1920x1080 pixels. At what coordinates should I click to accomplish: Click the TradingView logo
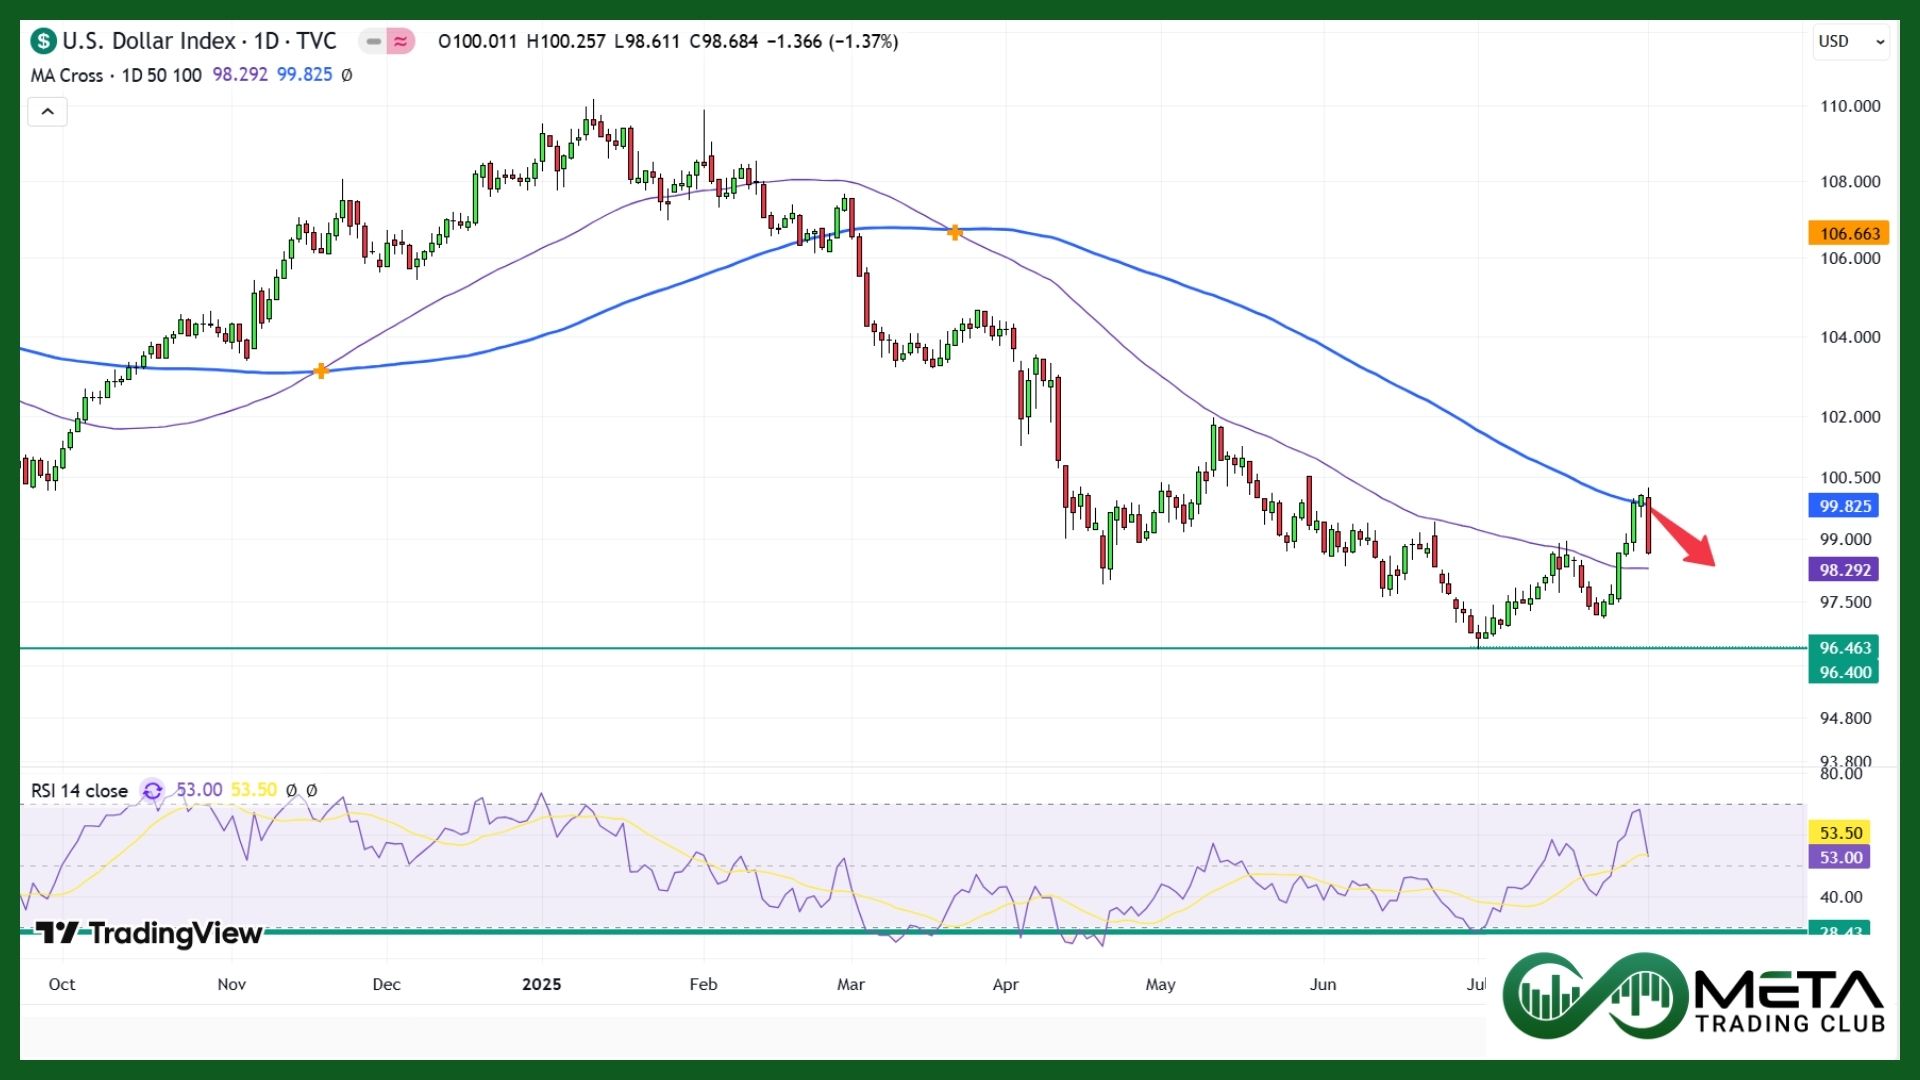tap(150, 933)
